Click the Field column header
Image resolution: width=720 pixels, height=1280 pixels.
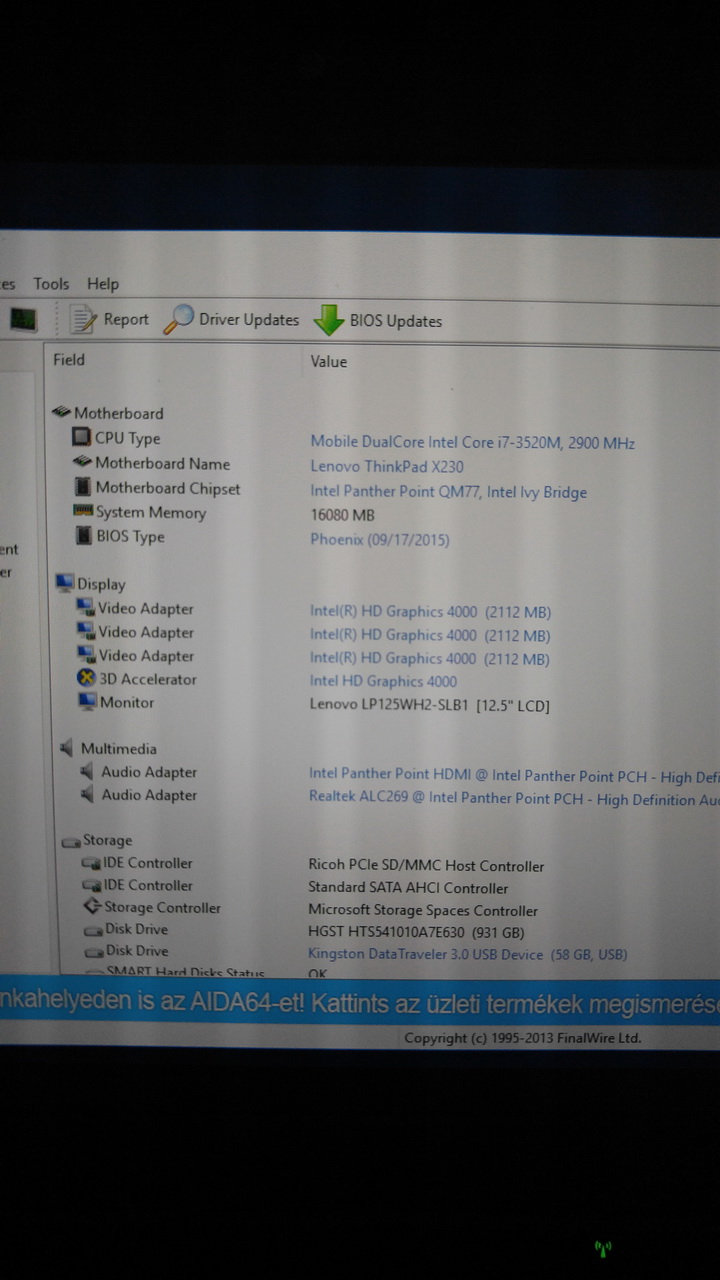[x=69, y=359]
